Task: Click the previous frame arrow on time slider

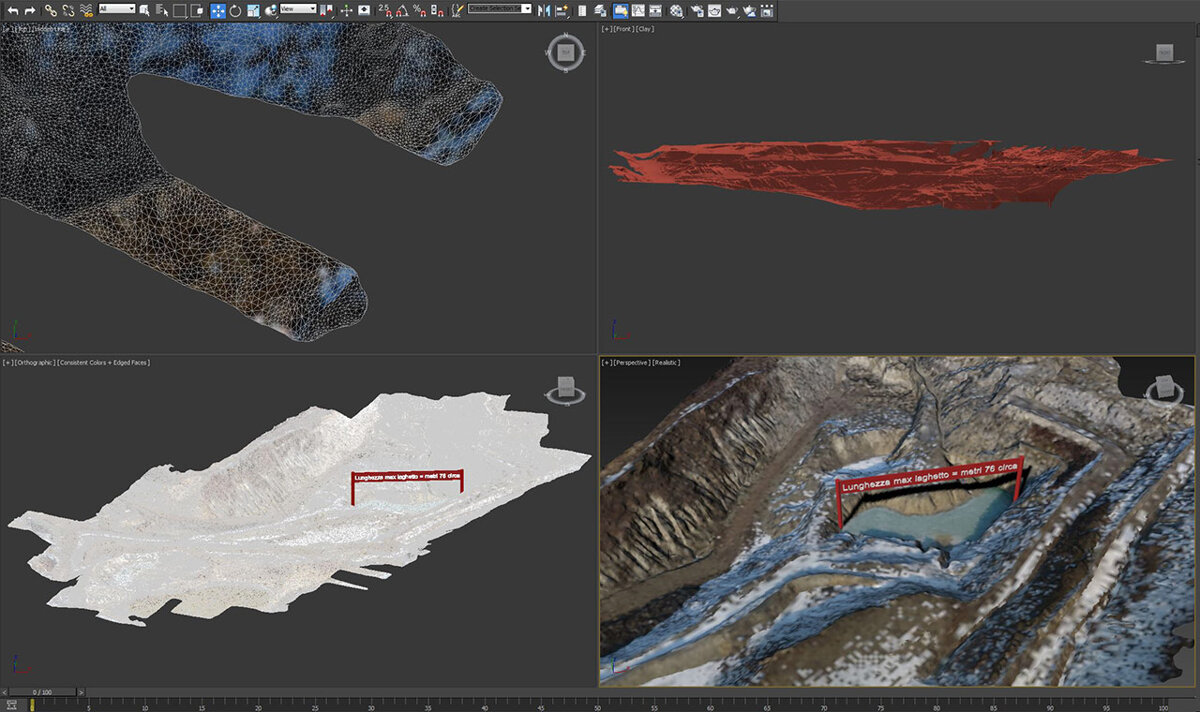Action: coord(4,692)
